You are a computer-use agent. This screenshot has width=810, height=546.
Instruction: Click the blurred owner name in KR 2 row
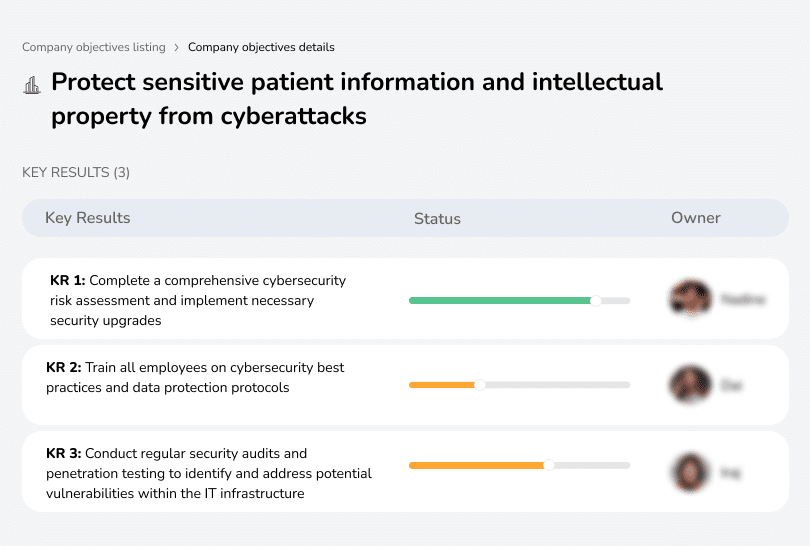click(731, 385)
